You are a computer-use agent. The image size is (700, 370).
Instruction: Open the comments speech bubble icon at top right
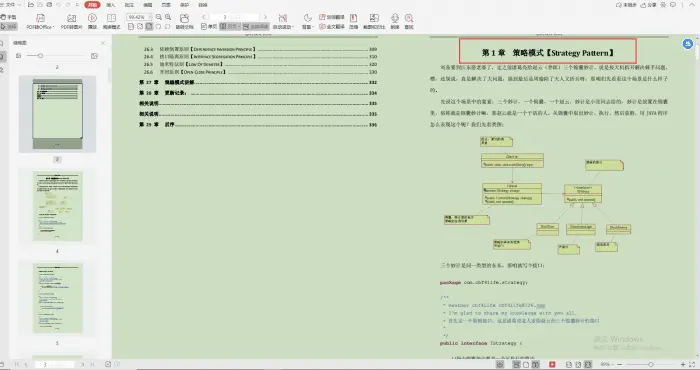(673, 5)
